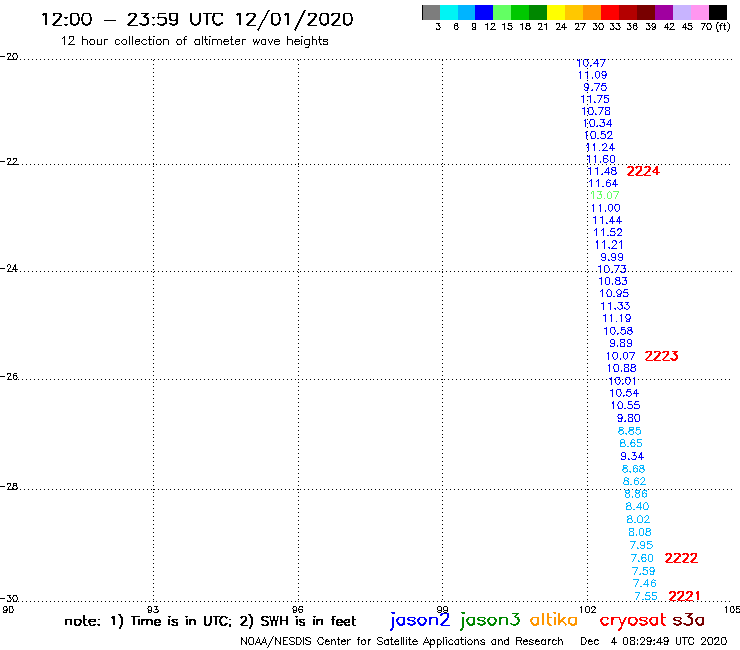
Task: Select the value 7.60 beside 2222
Action: coord(642,558)
